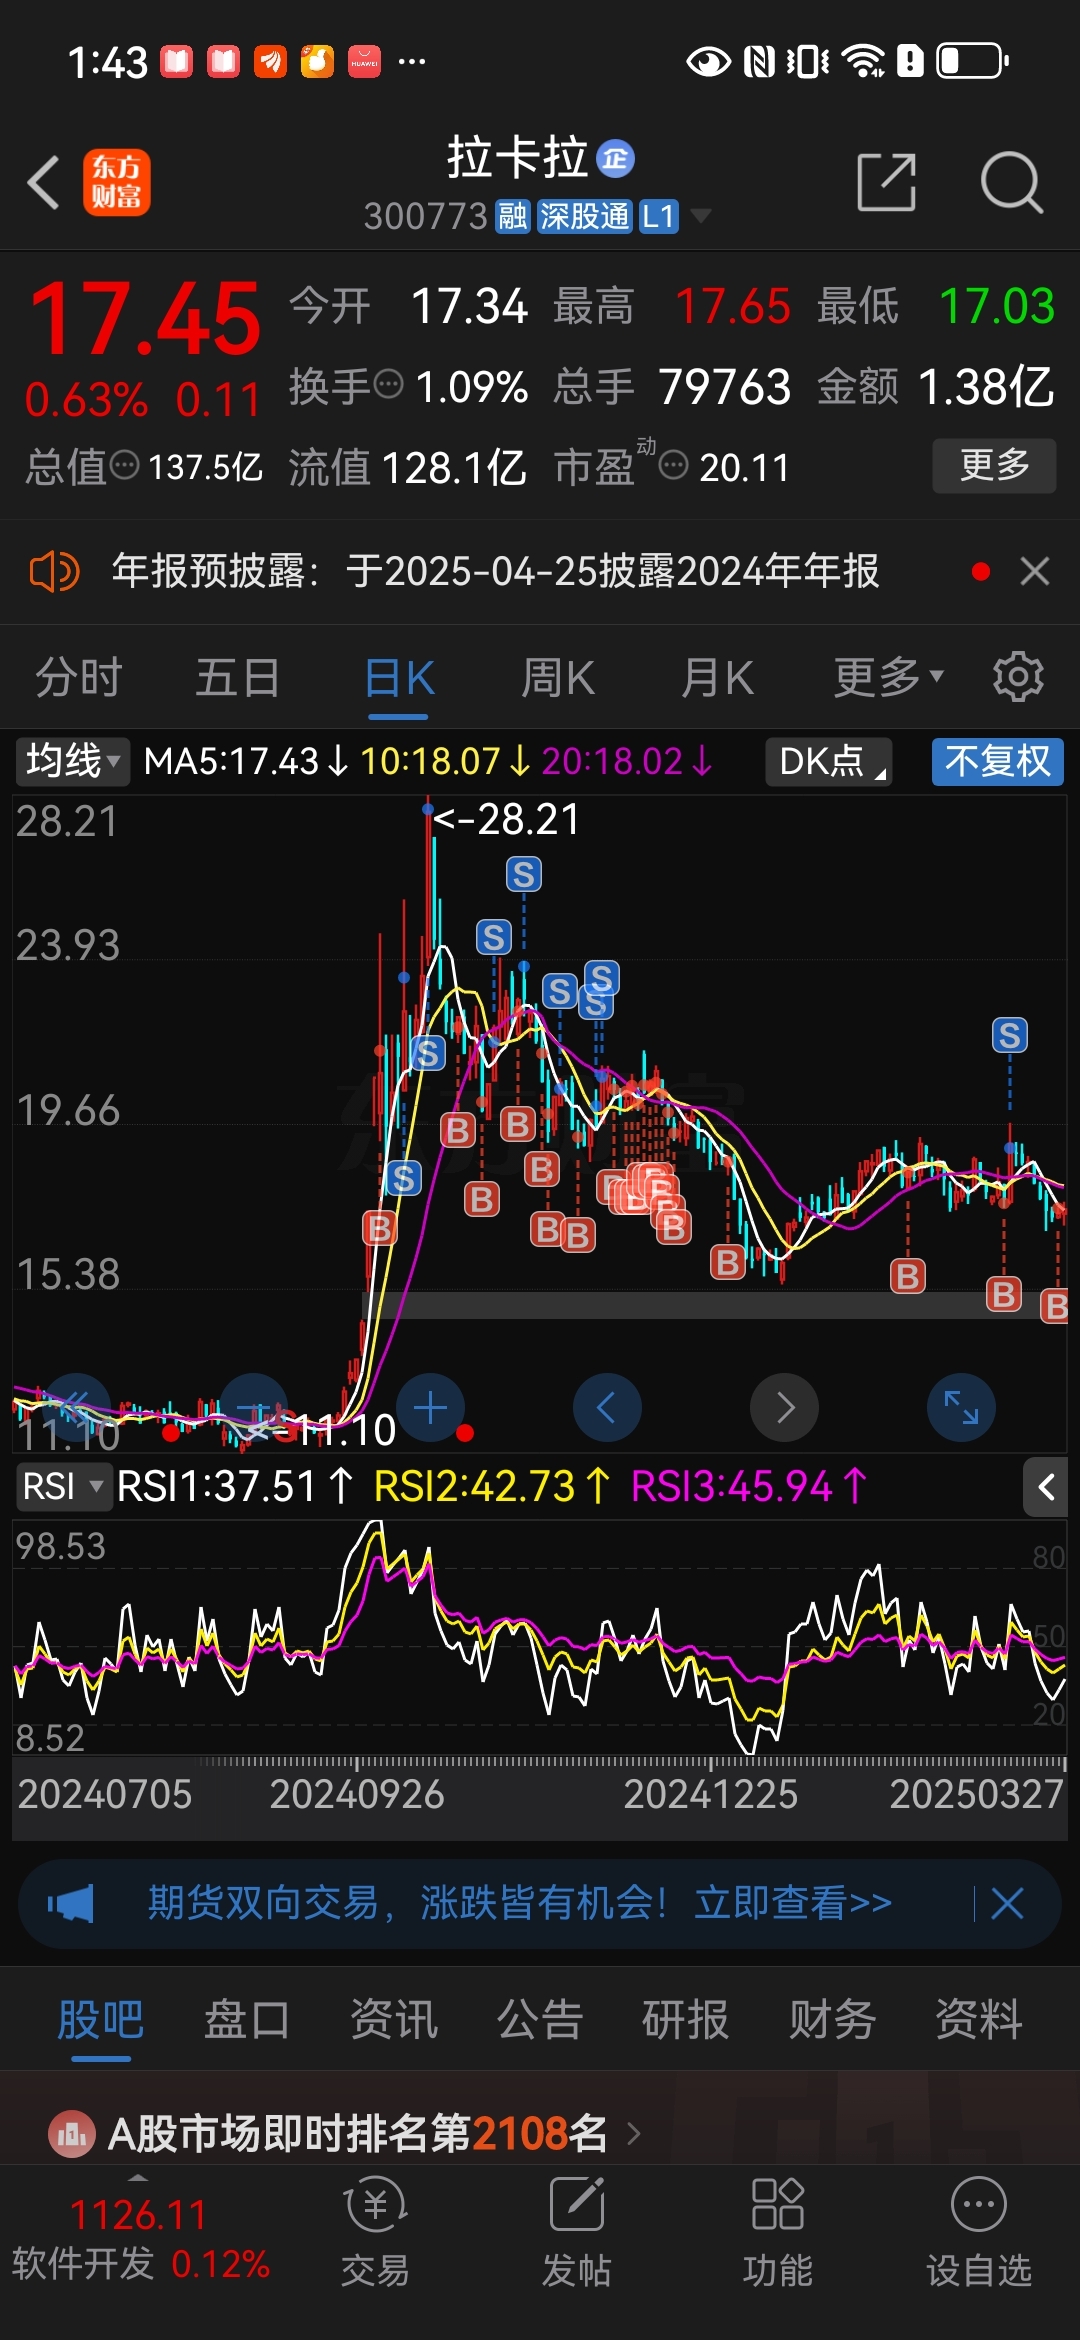Switch to 五日 chart tab
The width and height of the screenshot is (1080, 2340).
click(238, 677)
